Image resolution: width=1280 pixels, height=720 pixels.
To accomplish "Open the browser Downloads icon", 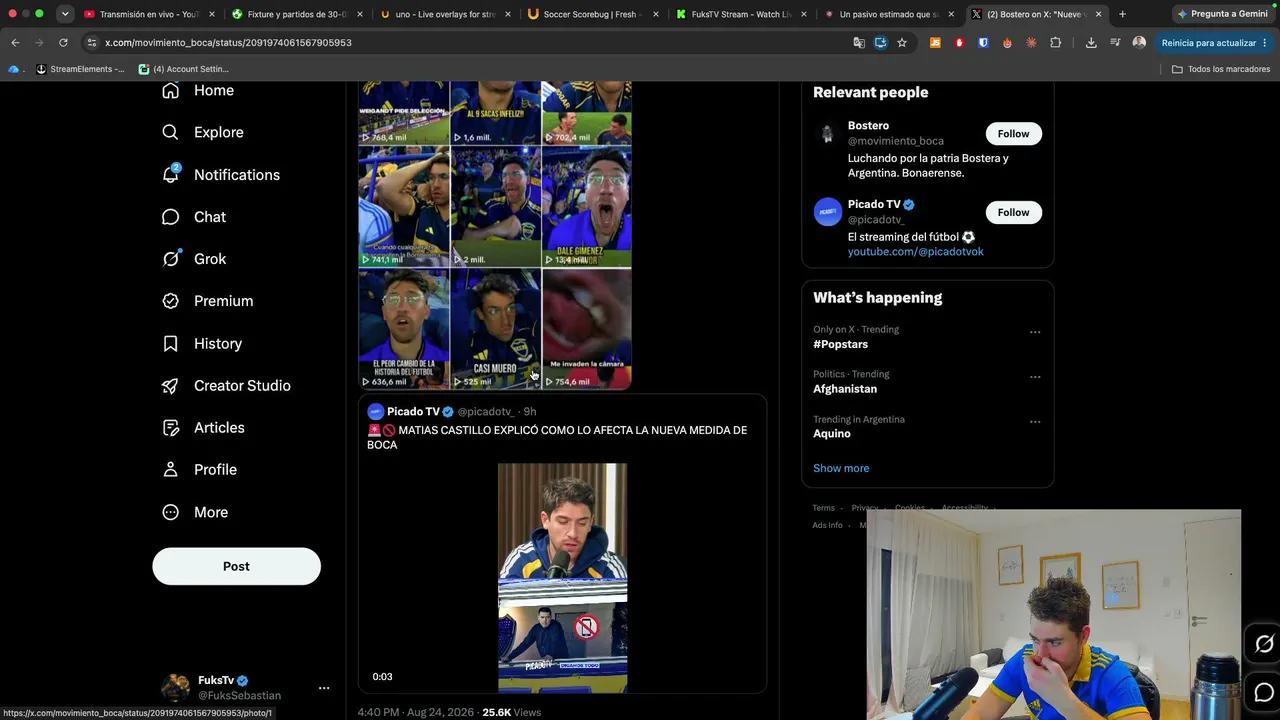I will [x=1091, y=43].
